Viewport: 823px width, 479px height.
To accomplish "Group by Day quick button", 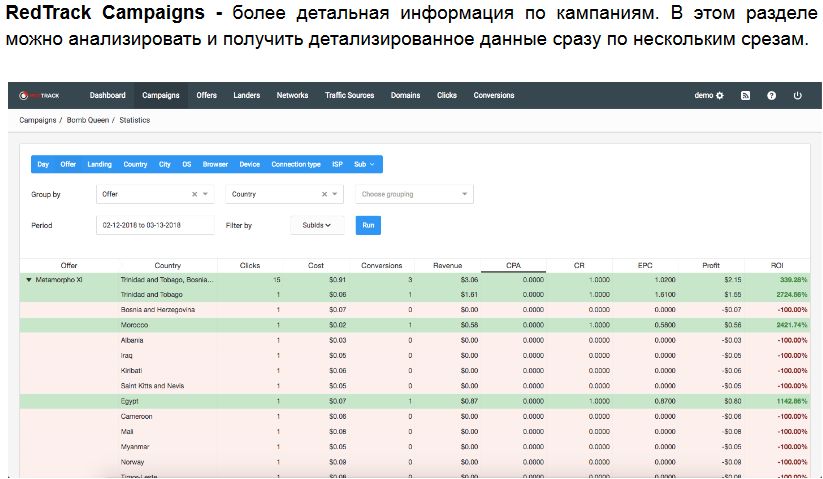I will [43, 164].
